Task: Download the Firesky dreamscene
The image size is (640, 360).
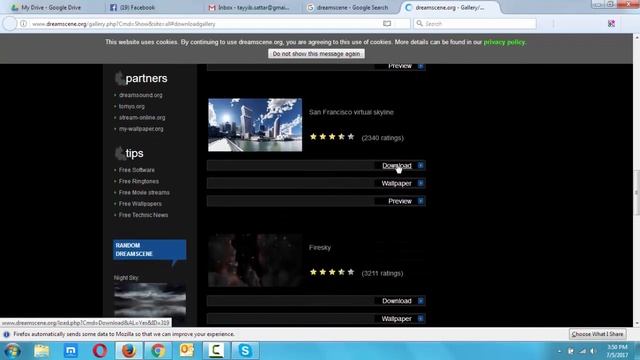Action: [x=397, y=301]
